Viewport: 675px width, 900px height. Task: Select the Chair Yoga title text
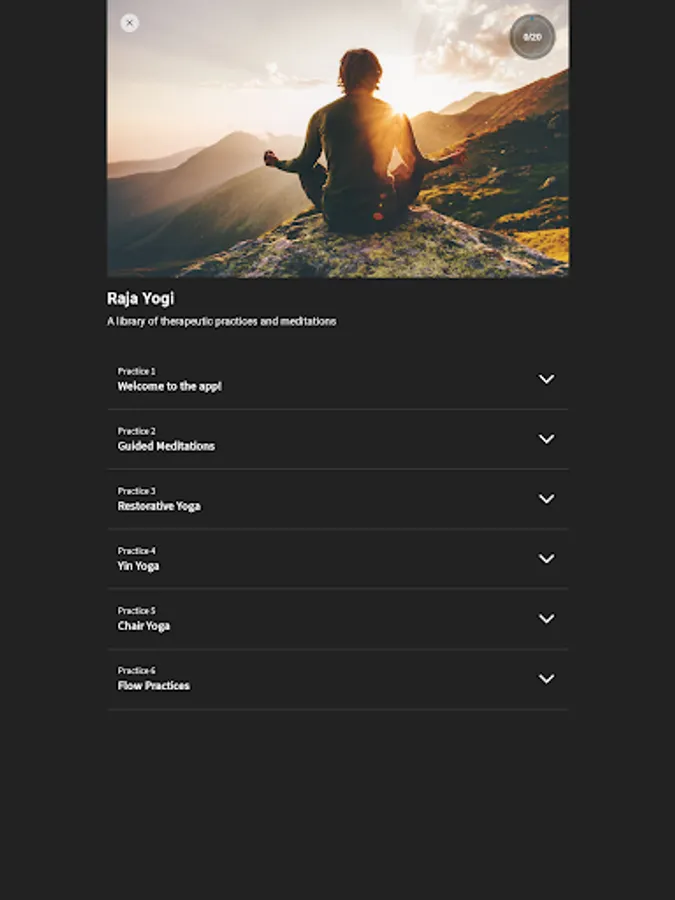[x=143, y=626]
